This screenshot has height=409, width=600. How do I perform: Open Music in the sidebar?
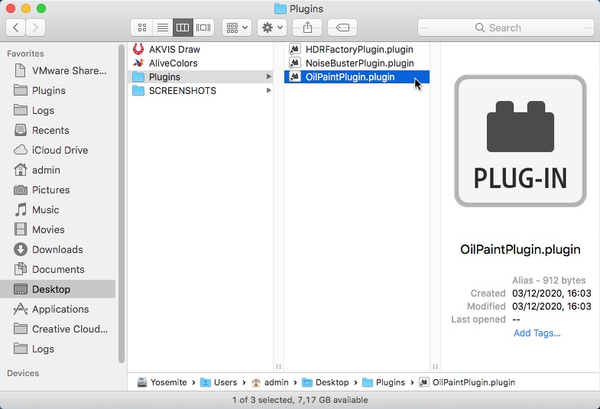coord(60,210)
